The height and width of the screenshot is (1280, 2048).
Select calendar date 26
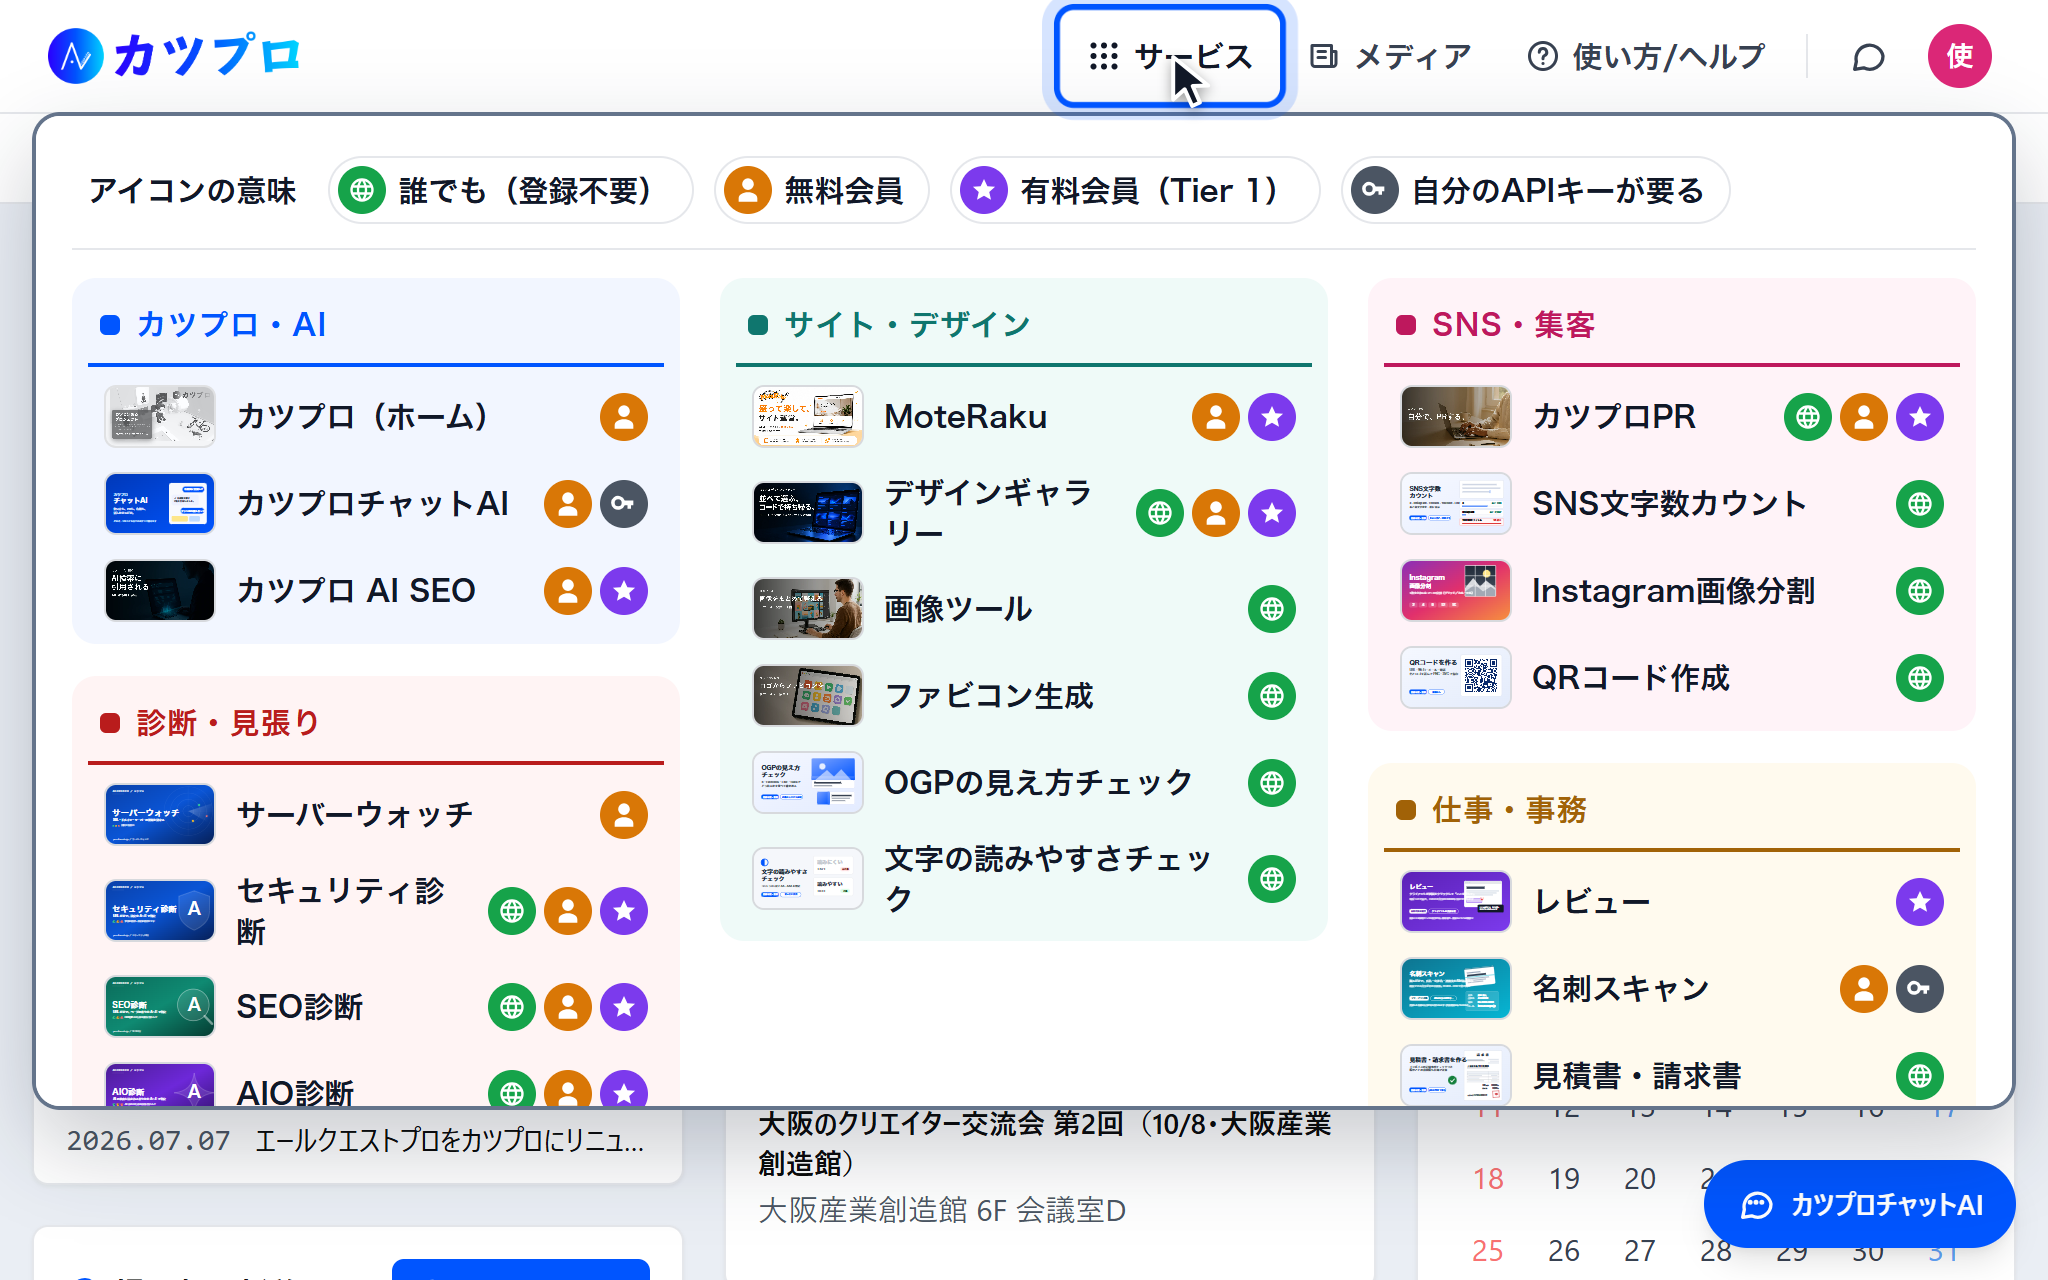pyautogui.click(x=1564, y=1251)
